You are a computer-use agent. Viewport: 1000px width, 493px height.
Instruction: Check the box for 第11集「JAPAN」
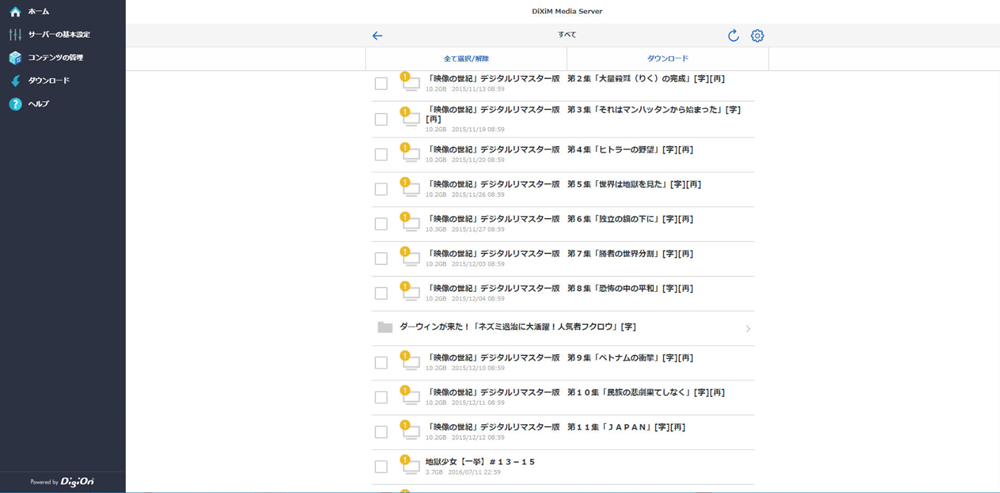pyautogui.click(x=381, y=432)
